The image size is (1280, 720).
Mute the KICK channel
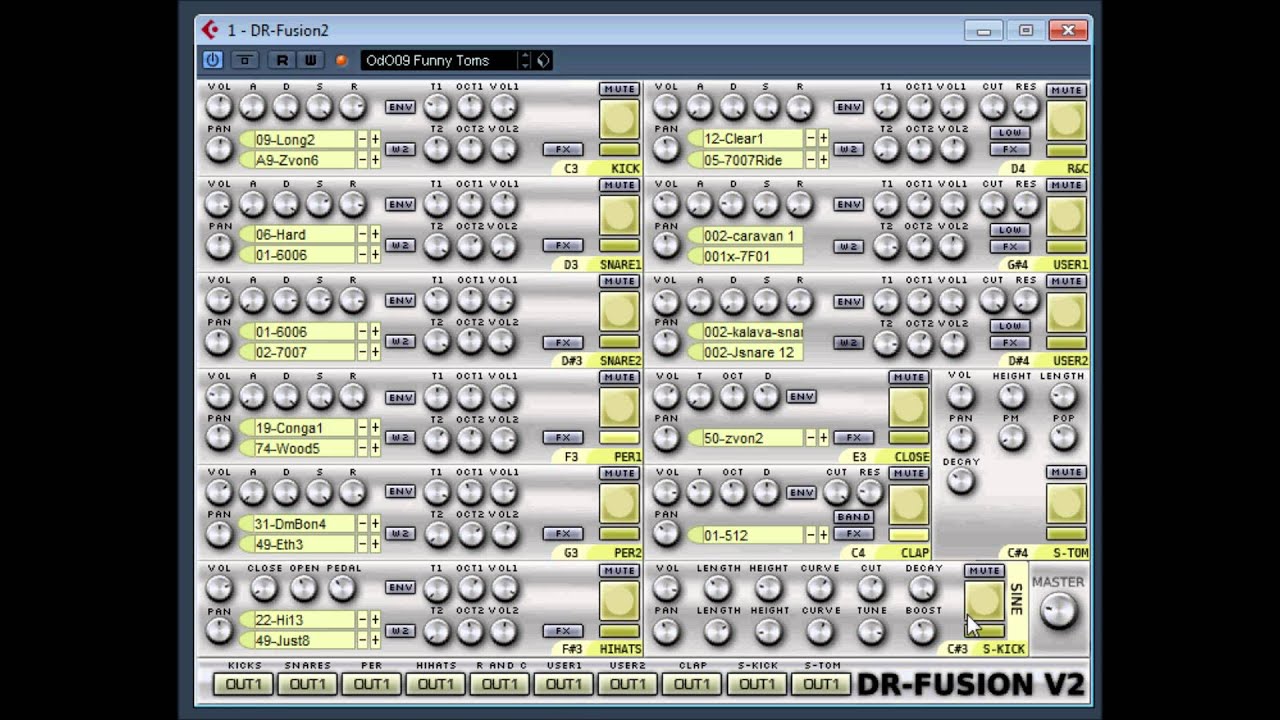(619, 89)
